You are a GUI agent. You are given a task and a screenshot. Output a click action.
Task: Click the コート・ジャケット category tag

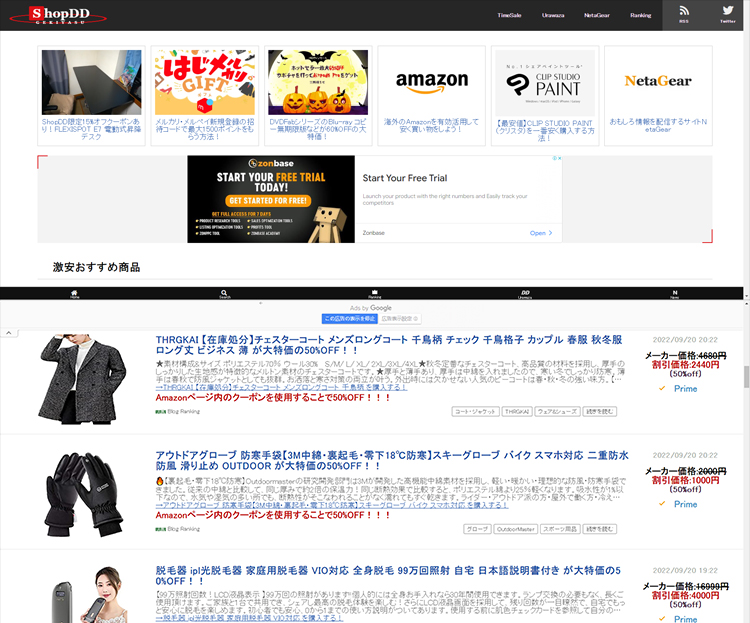(x=475, y=411)
